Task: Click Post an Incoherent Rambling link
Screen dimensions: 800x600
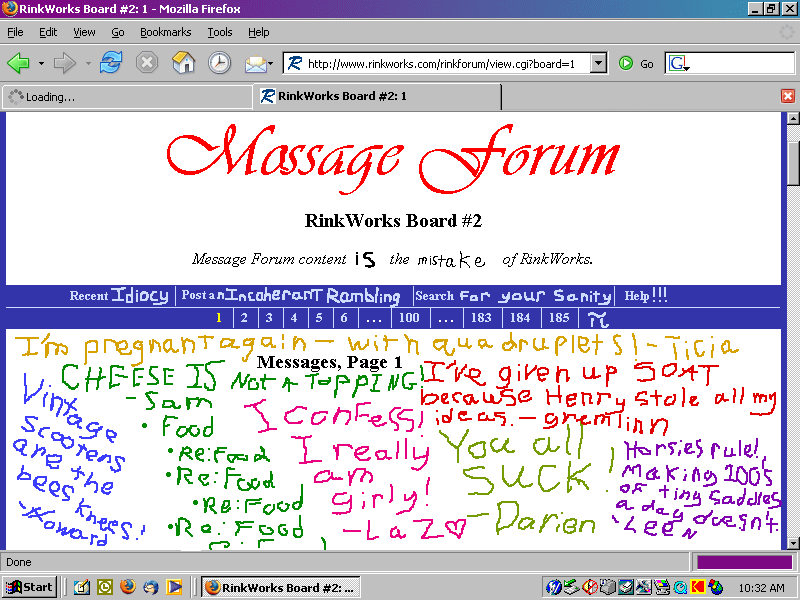Action: [291, 295]
